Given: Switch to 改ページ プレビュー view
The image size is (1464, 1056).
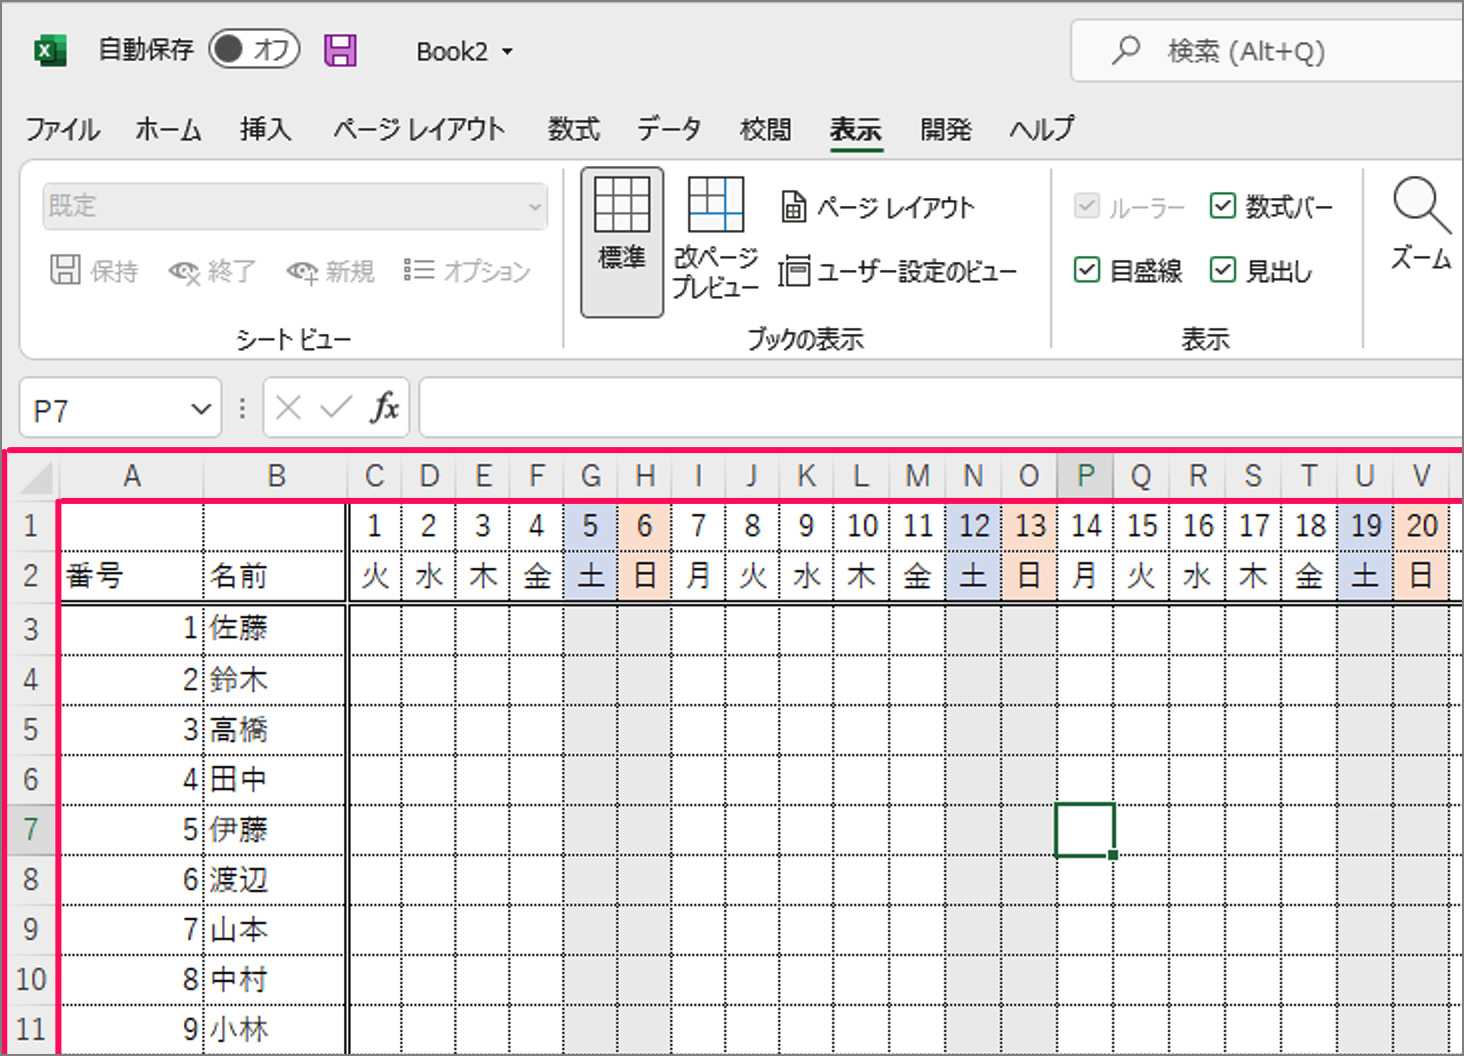Looking at the screenshot, I should (x=715, y=240).
